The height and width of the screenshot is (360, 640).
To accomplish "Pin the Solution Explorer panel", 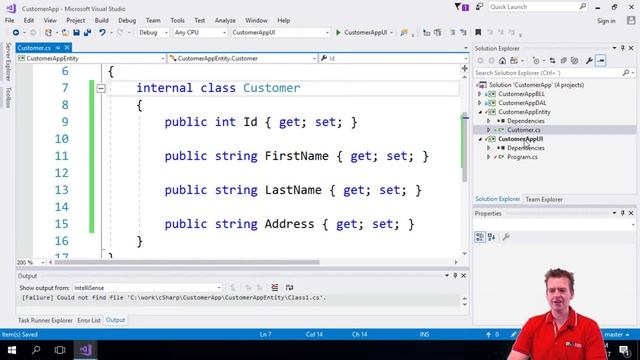I will (623, 48).
